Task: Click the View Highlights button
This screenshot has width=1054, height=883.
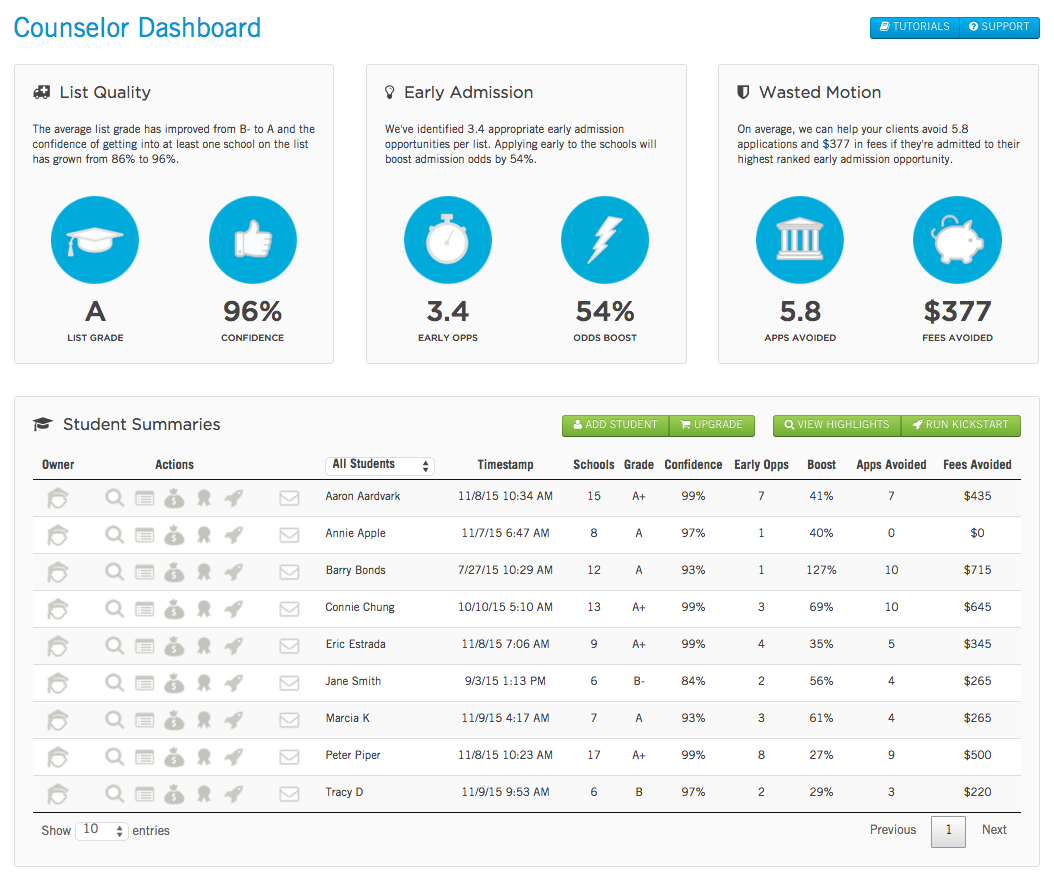Action: click(x=837, y=425)
